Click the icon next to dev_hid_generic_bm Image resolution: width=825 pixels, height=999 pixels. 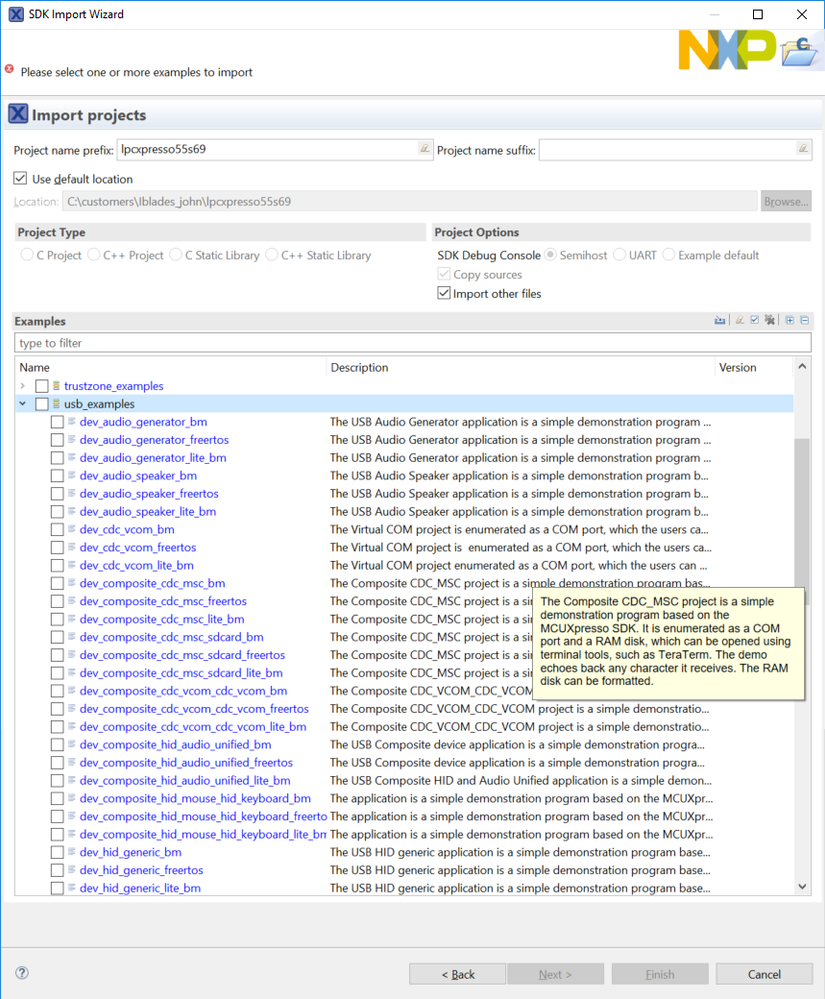(72, 852)
